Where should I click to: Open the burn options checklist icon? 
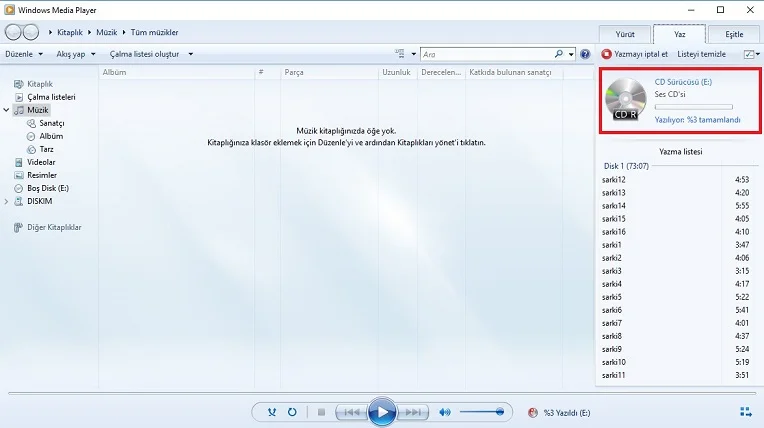(x=749, y=54)
